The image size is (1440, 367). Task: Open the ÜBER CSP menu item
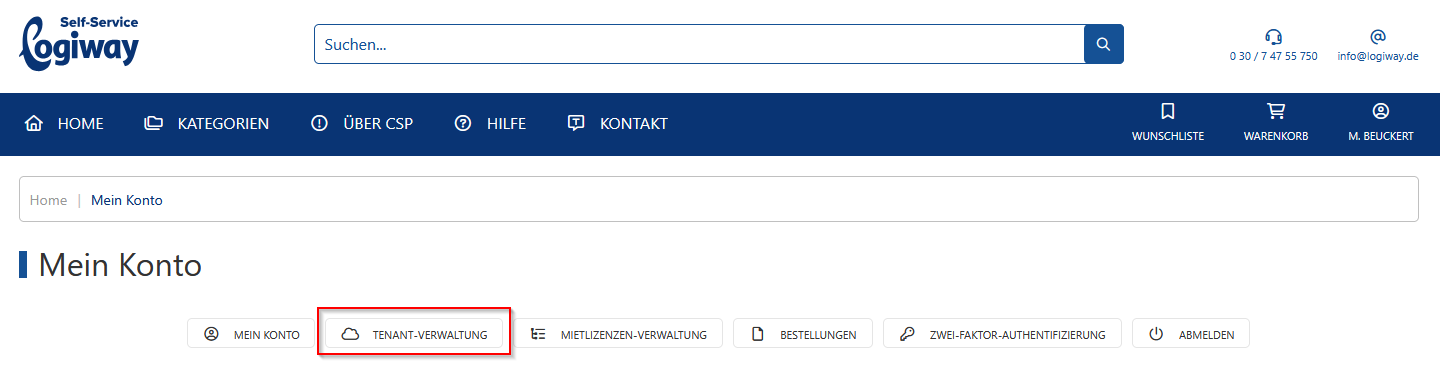pos(378,124)
